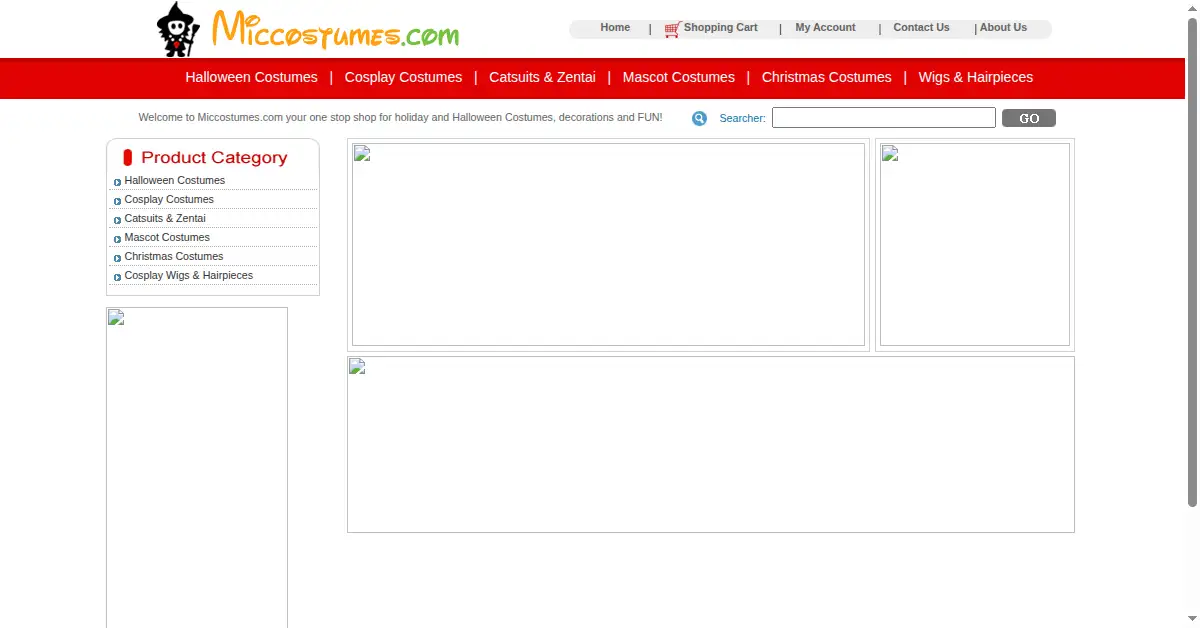Click the magnifier search icon
Viewport: 1200px width, 628px height.
pos(699,118)
